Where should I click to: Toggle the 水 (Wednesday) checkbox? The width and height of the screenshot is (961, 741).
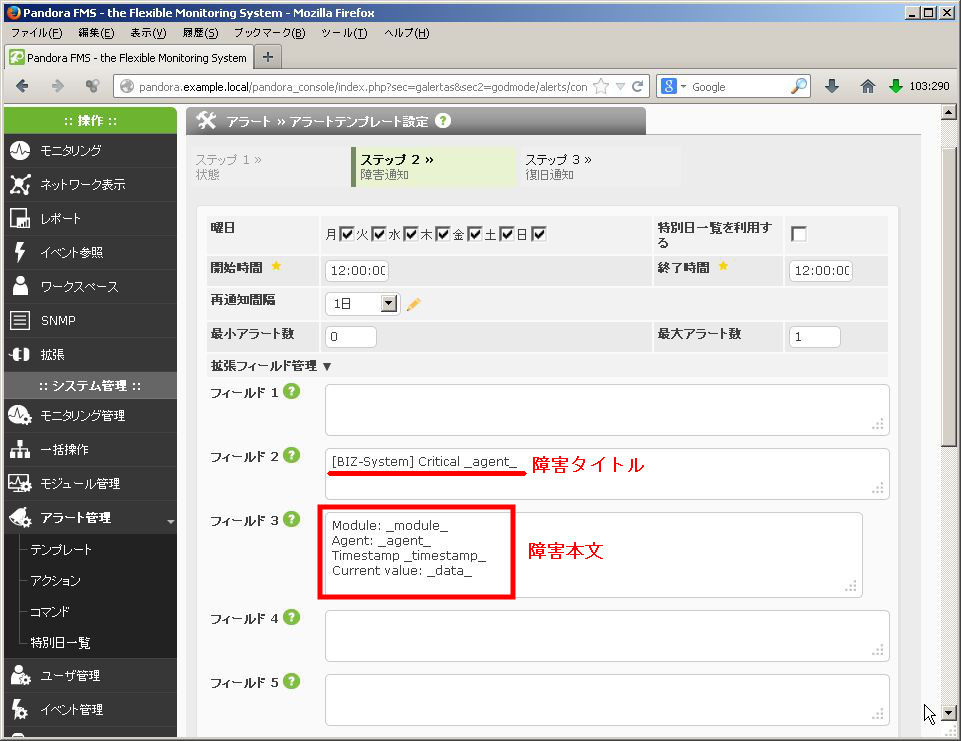pos(411,234)
